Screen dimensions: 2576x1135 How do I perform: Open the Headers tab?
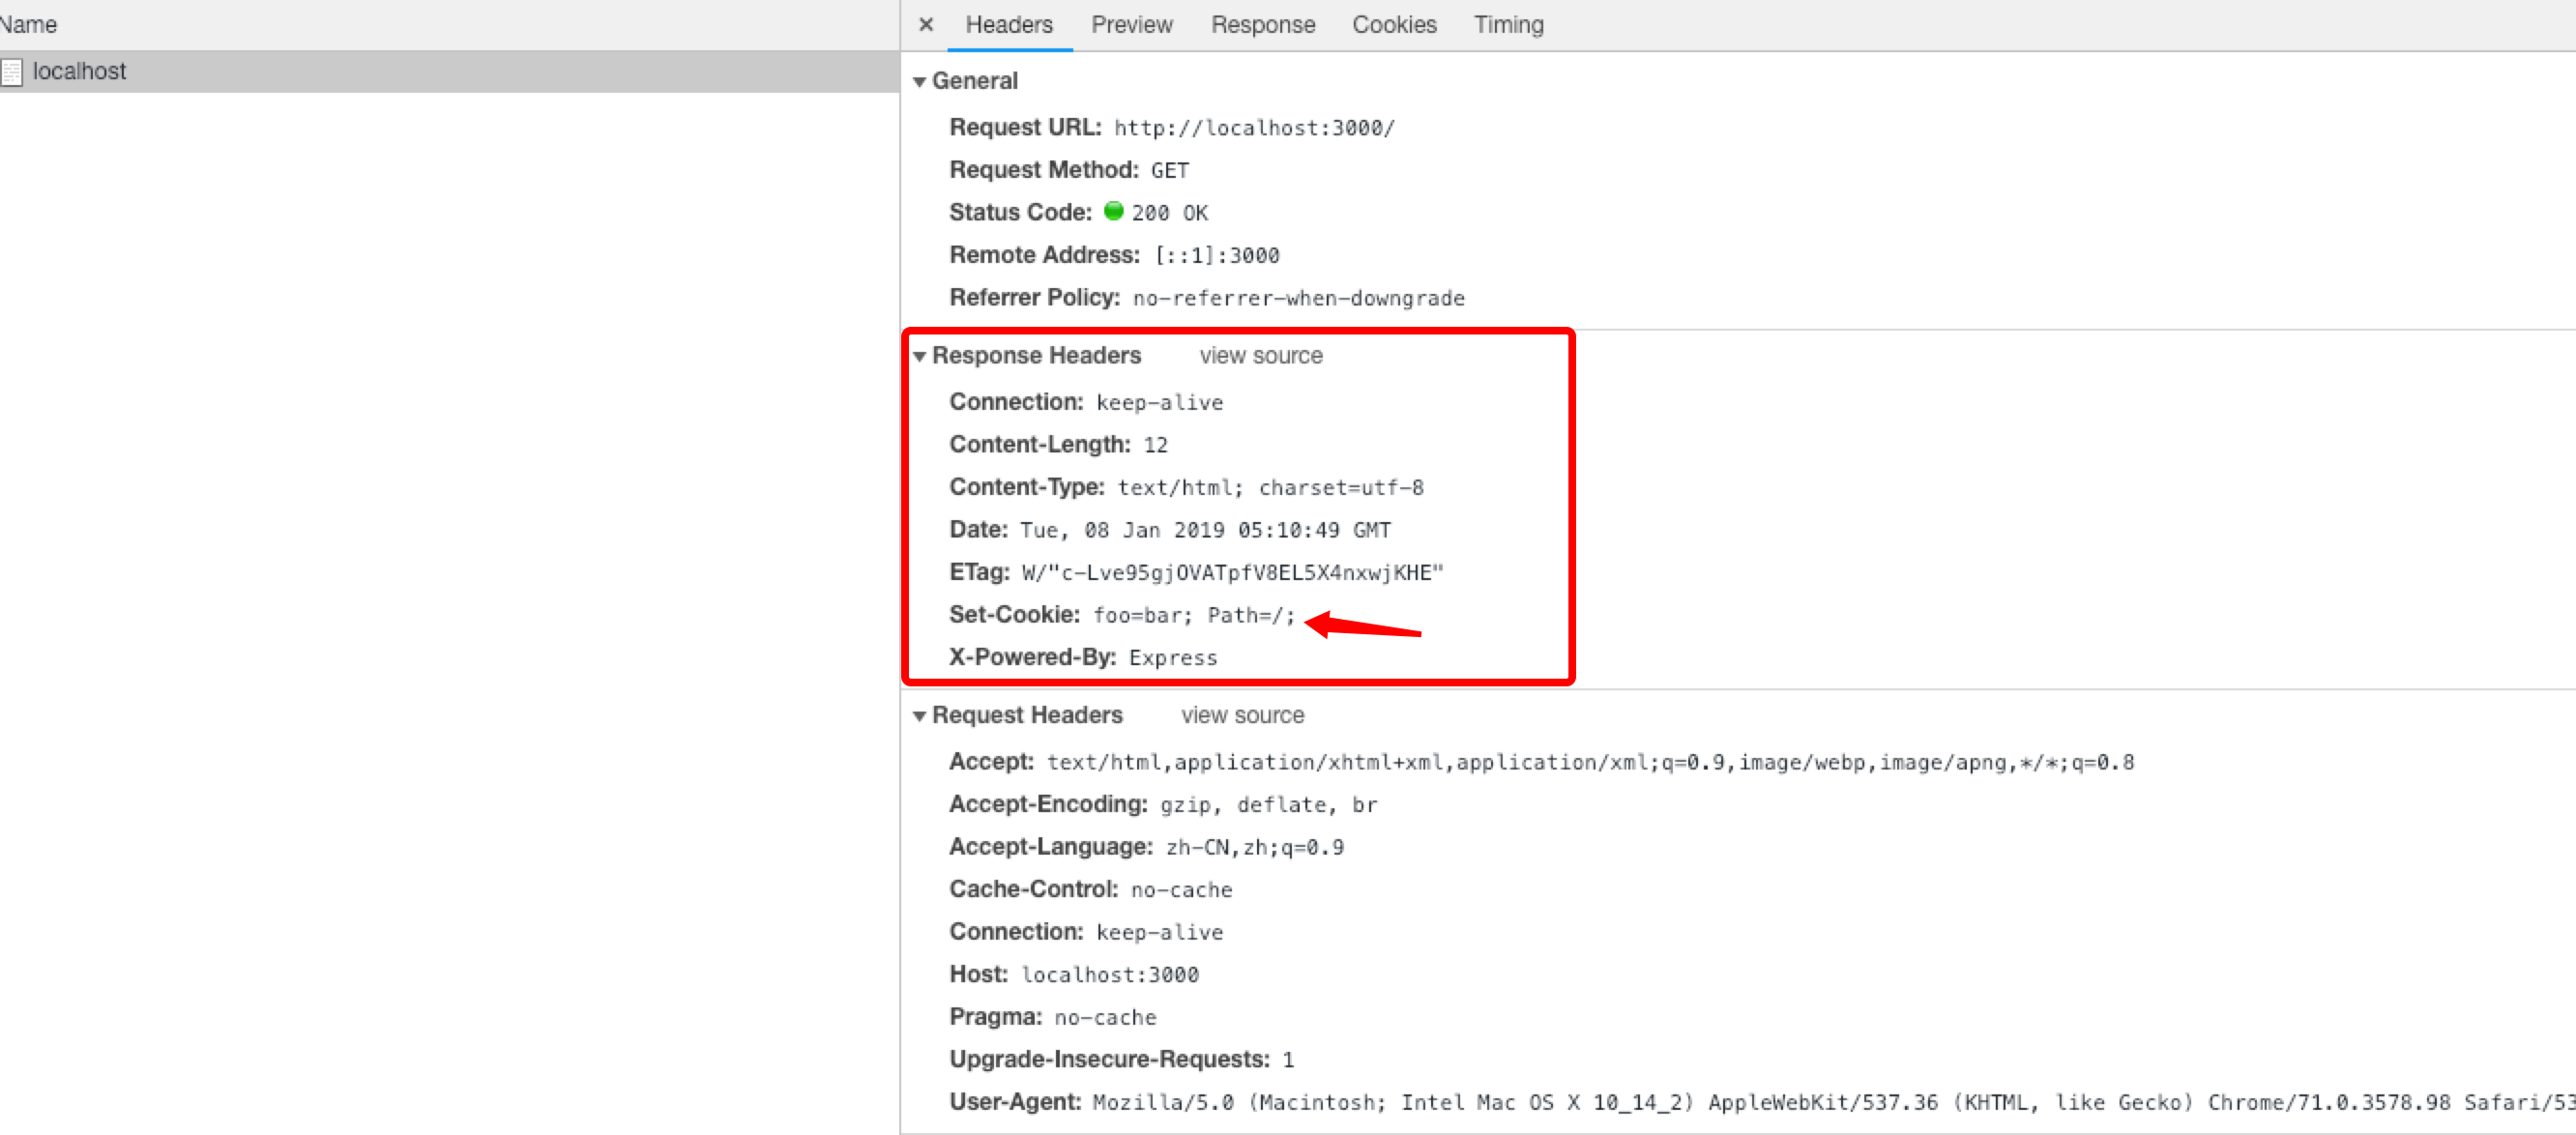point(1009,25)
